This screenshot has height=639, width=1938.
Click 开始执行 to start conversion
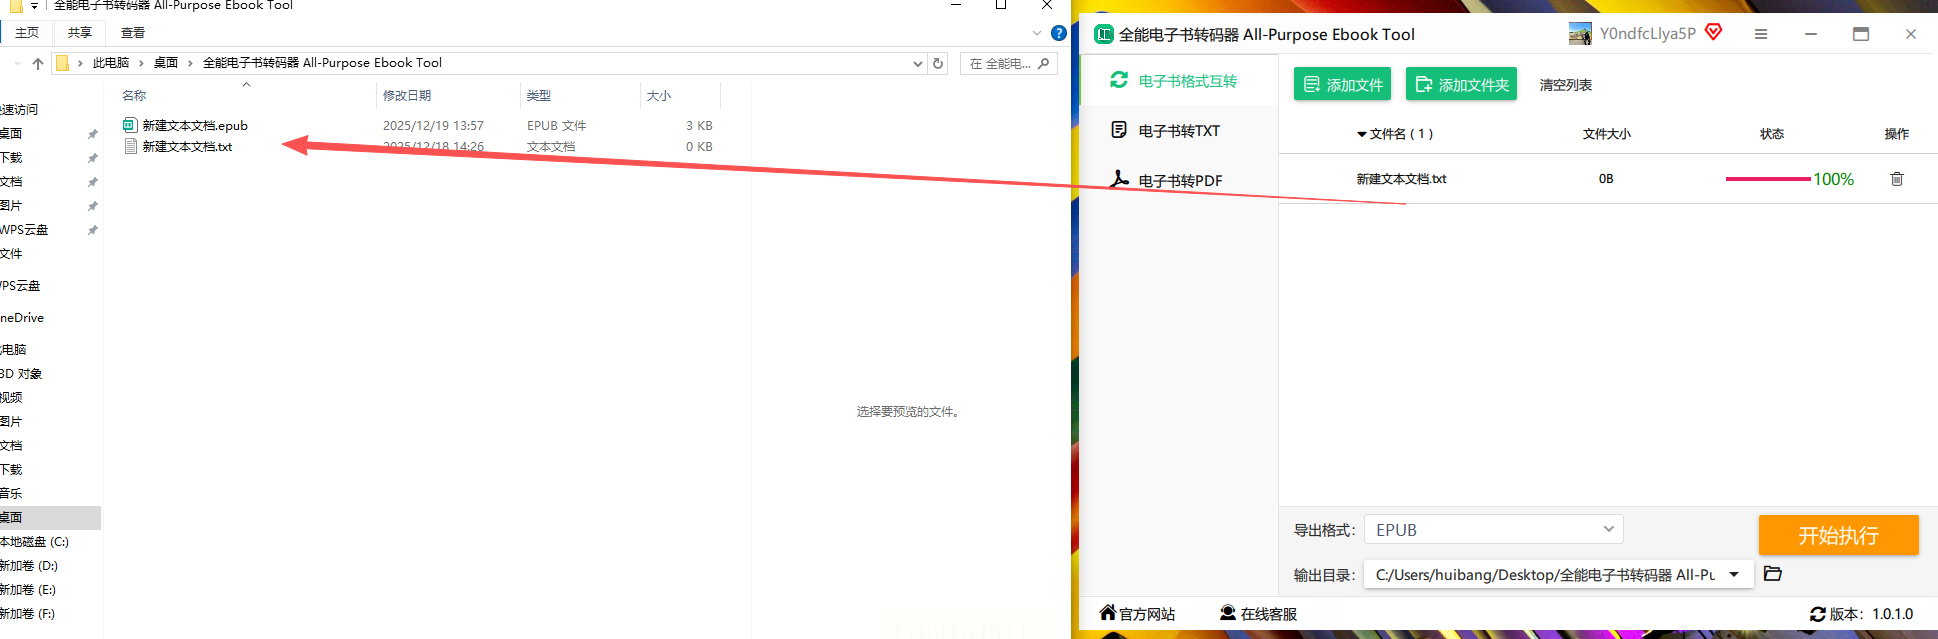pyautogui.click(x=1838, y=535)
